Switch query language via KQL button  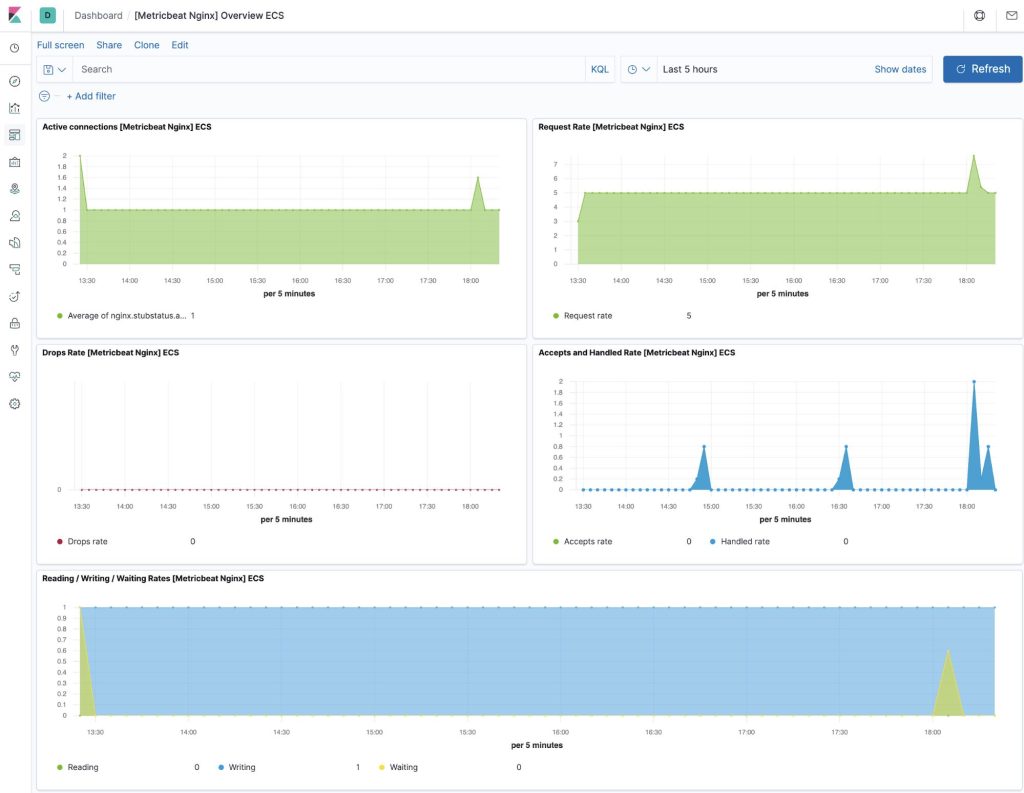pyautogui.click(x=600, y=69)
